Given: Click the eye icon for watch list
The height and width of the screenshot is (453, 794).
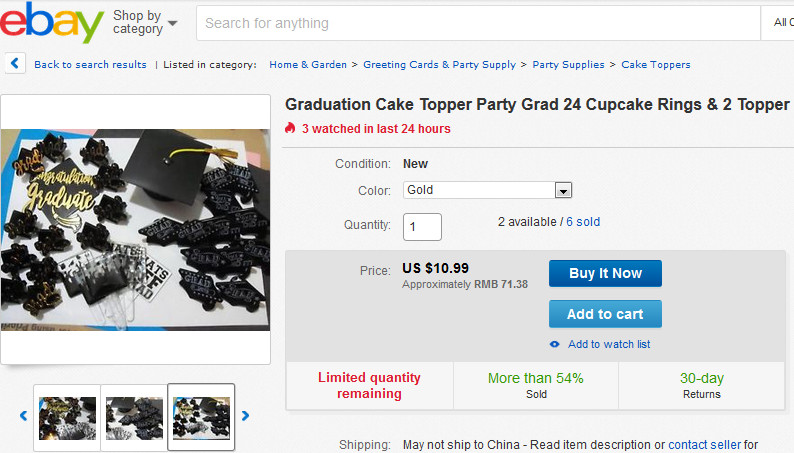Looking at the screenshot, I should [x=555, y=344].
